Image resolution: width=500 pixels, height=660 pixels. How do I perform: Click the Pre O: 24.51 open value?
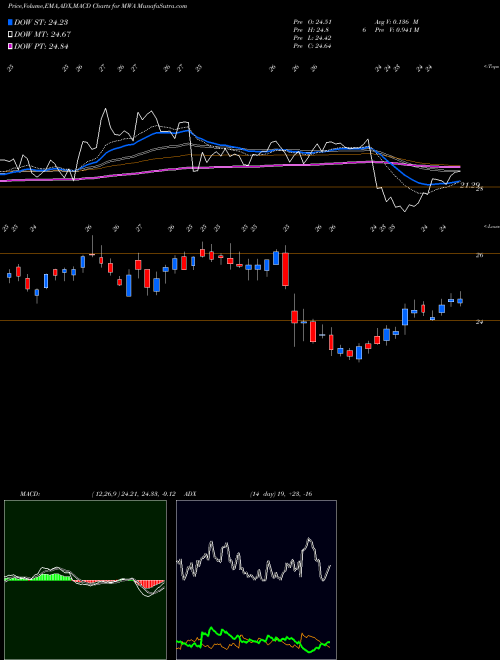click(312, 22)
